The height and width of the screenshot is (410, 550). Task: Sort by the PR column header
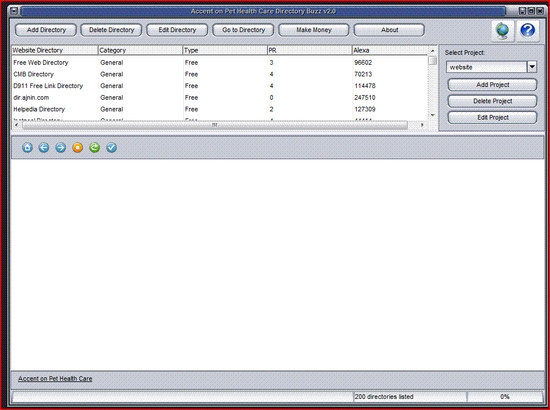(x=309, y=50)
